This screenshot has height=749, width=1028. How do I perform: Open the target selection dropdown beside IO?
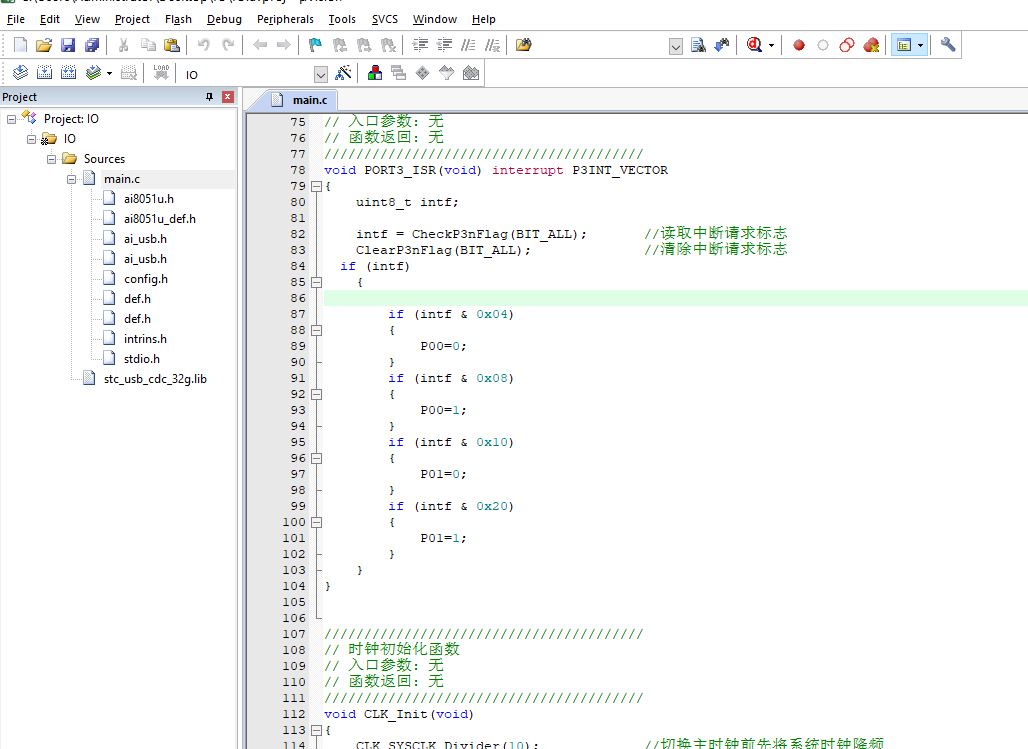[321, 74]
